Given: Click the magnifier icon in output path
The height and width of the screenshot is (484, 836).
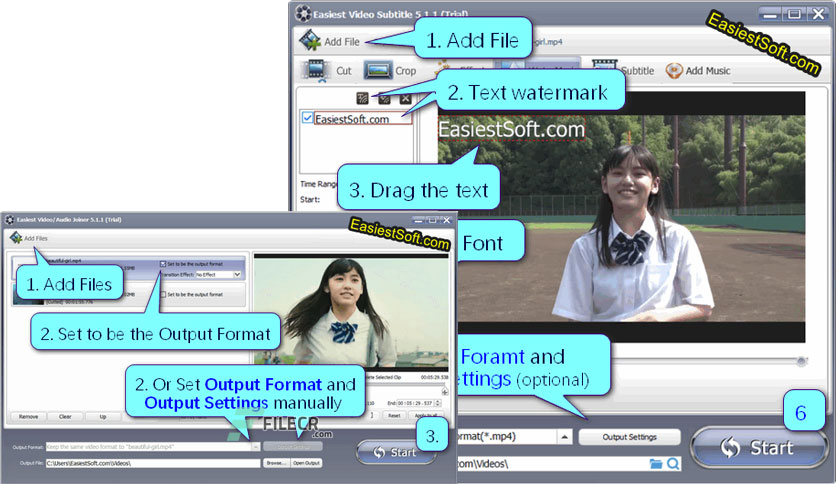Looking at the screenshot, I should point(673,464).
